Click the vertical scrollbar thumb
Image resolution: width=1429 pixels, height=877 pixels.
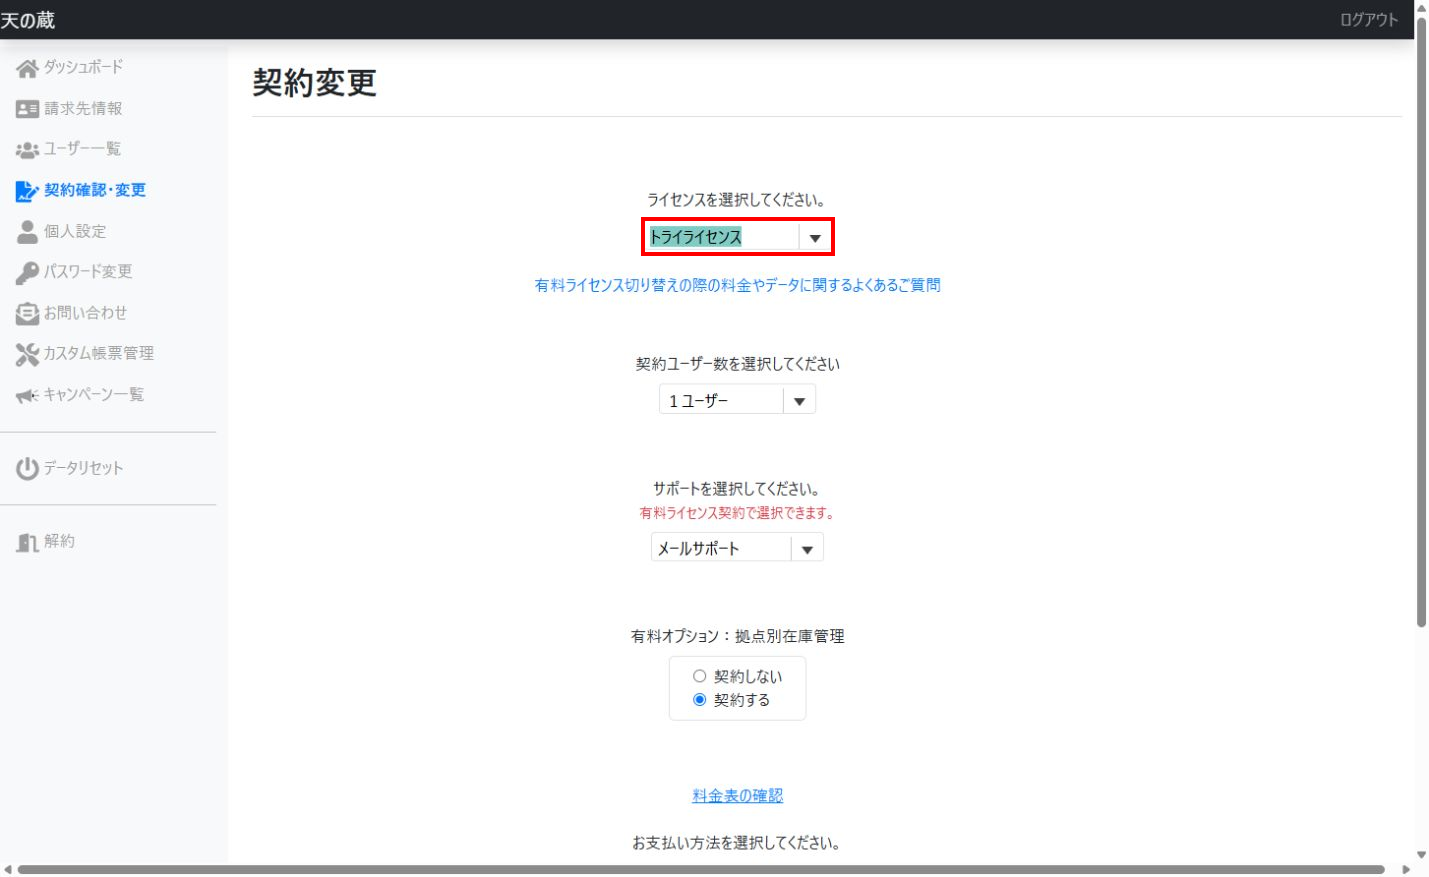[x=1421, y=322]
